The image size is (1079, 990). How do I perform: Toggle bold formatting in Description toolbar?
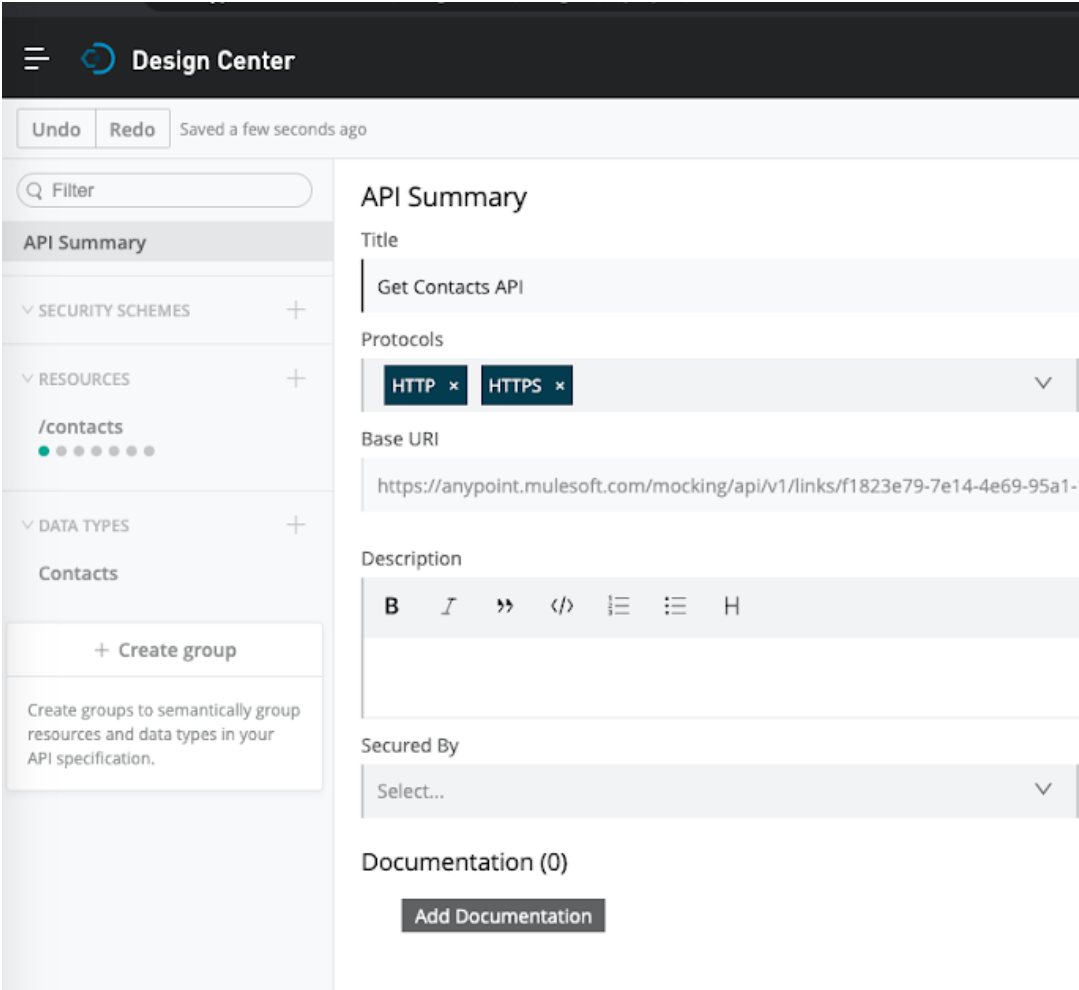coord(392,606)
